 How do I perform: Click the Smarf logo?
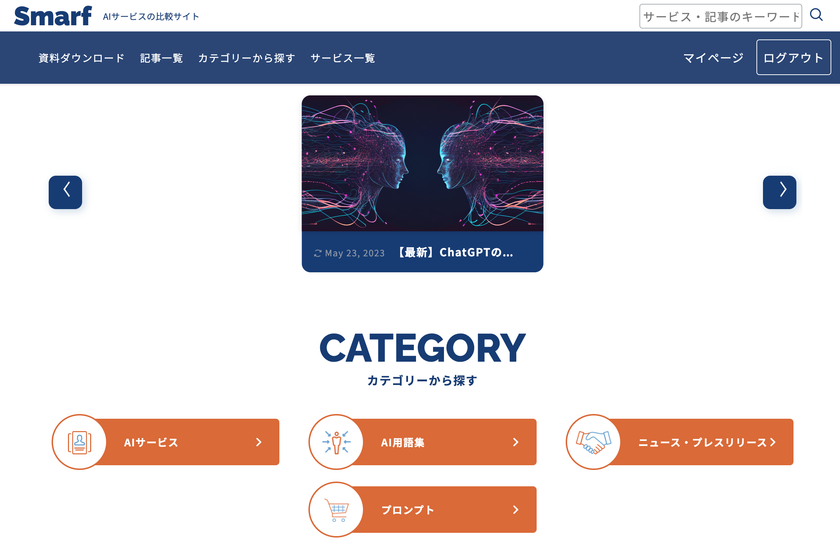pos(52,16)
